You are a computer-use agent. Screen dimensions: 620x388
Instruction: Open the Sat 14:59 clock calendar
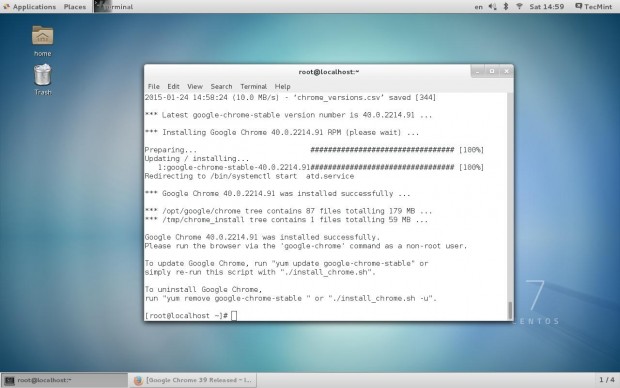[546, 7]
